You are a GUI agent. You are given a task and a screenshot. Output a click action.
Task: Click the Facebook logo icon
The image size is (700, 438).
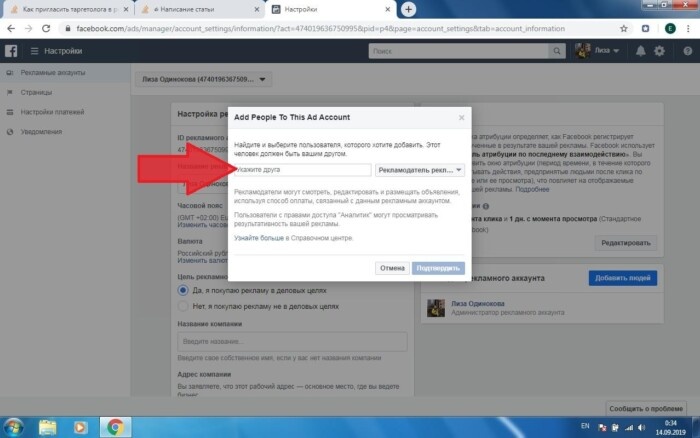[x=11, y=51]
